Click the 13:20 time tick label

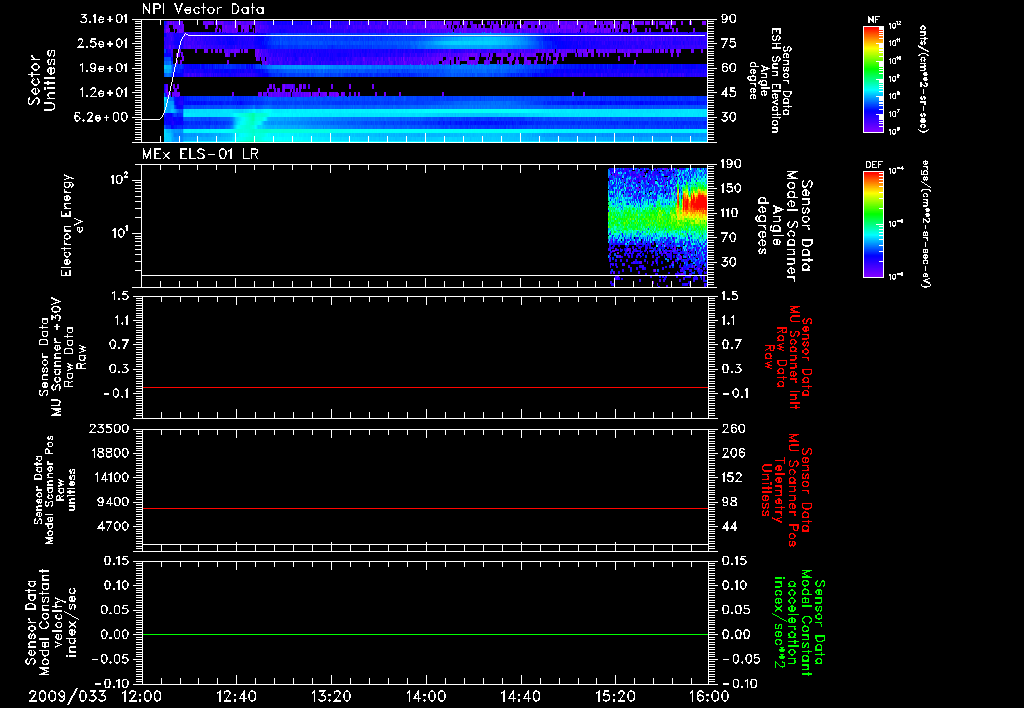point(331,696)
